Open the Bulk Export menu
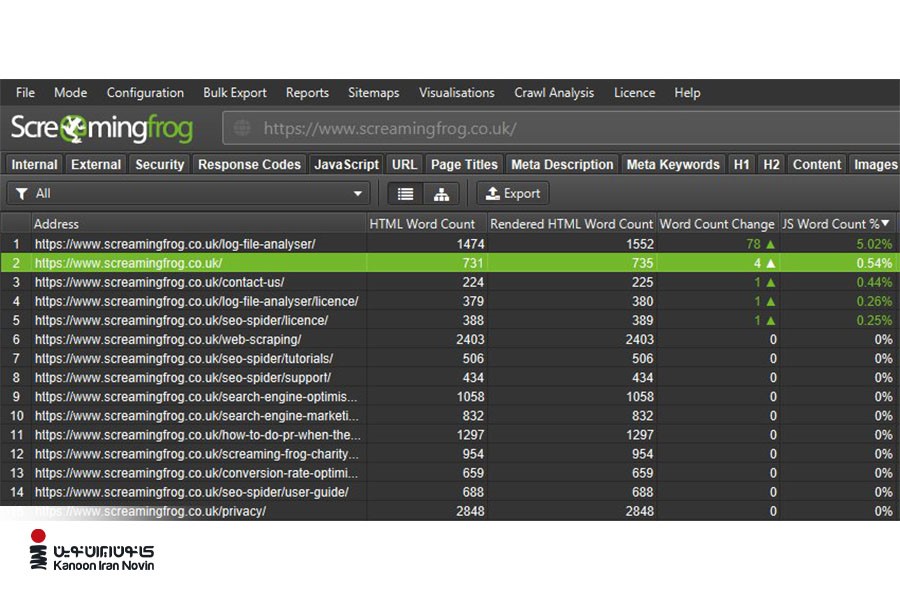 [235, 93]
